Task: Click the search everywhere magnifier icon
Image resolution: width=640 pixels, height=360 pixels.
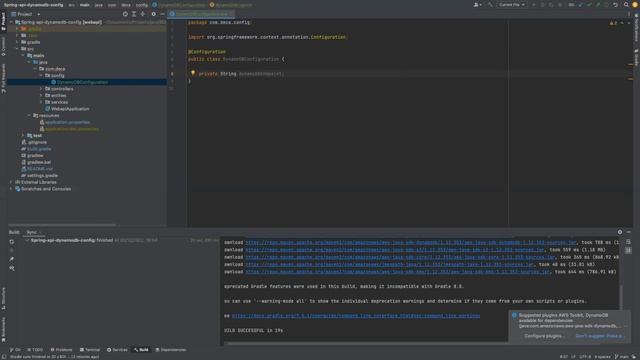Action: point(626,5)
